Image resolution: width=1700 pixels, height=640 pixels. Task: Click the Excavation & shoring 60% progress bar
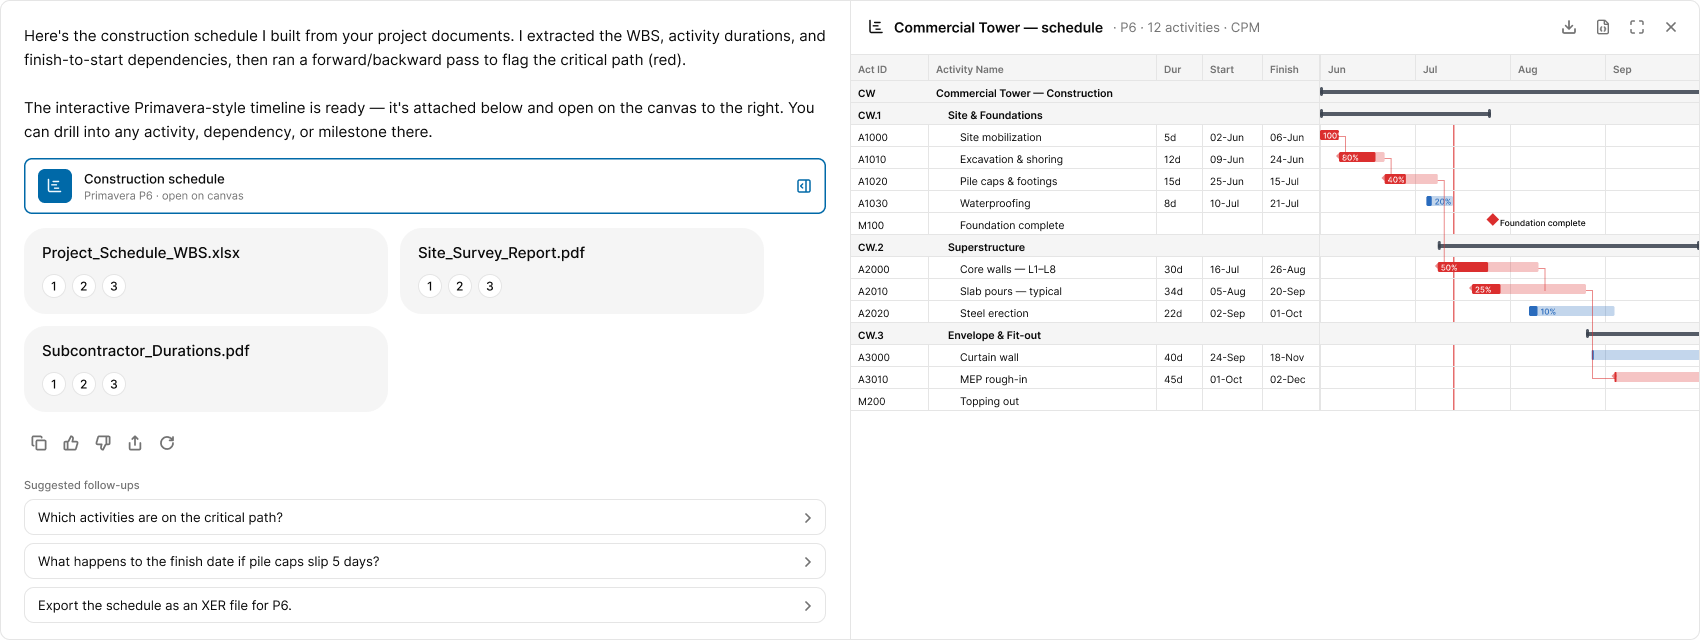point(1357,157)
